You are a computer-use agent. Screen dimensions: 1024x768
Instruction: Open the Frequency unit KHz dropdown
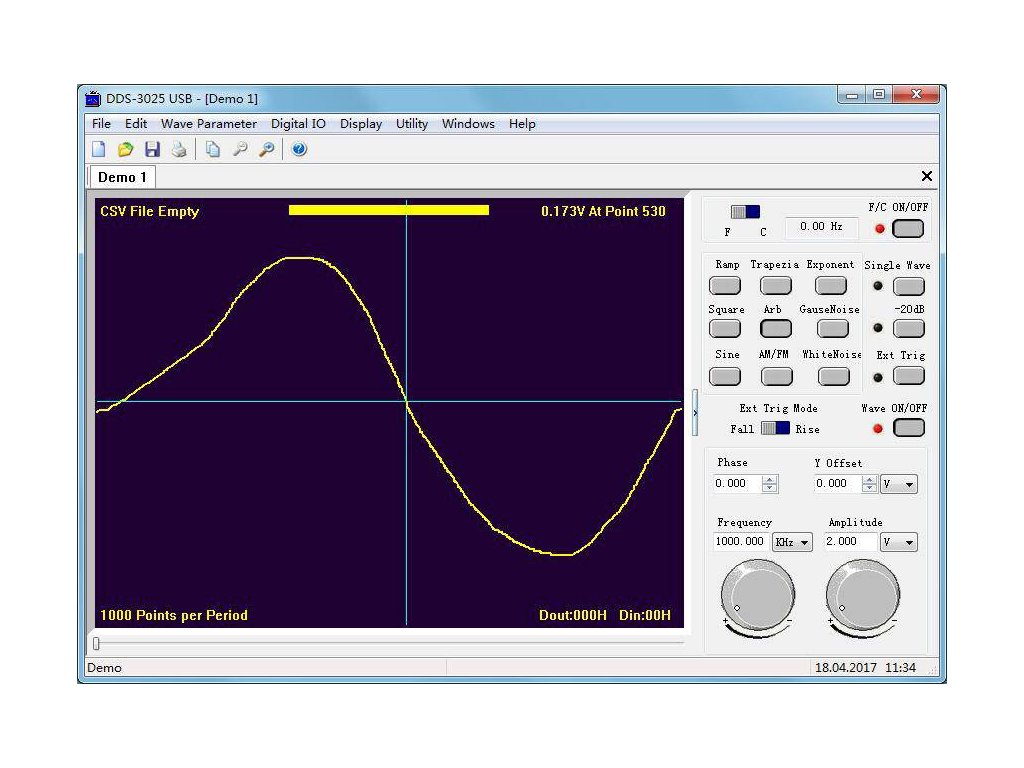[792, 542]
